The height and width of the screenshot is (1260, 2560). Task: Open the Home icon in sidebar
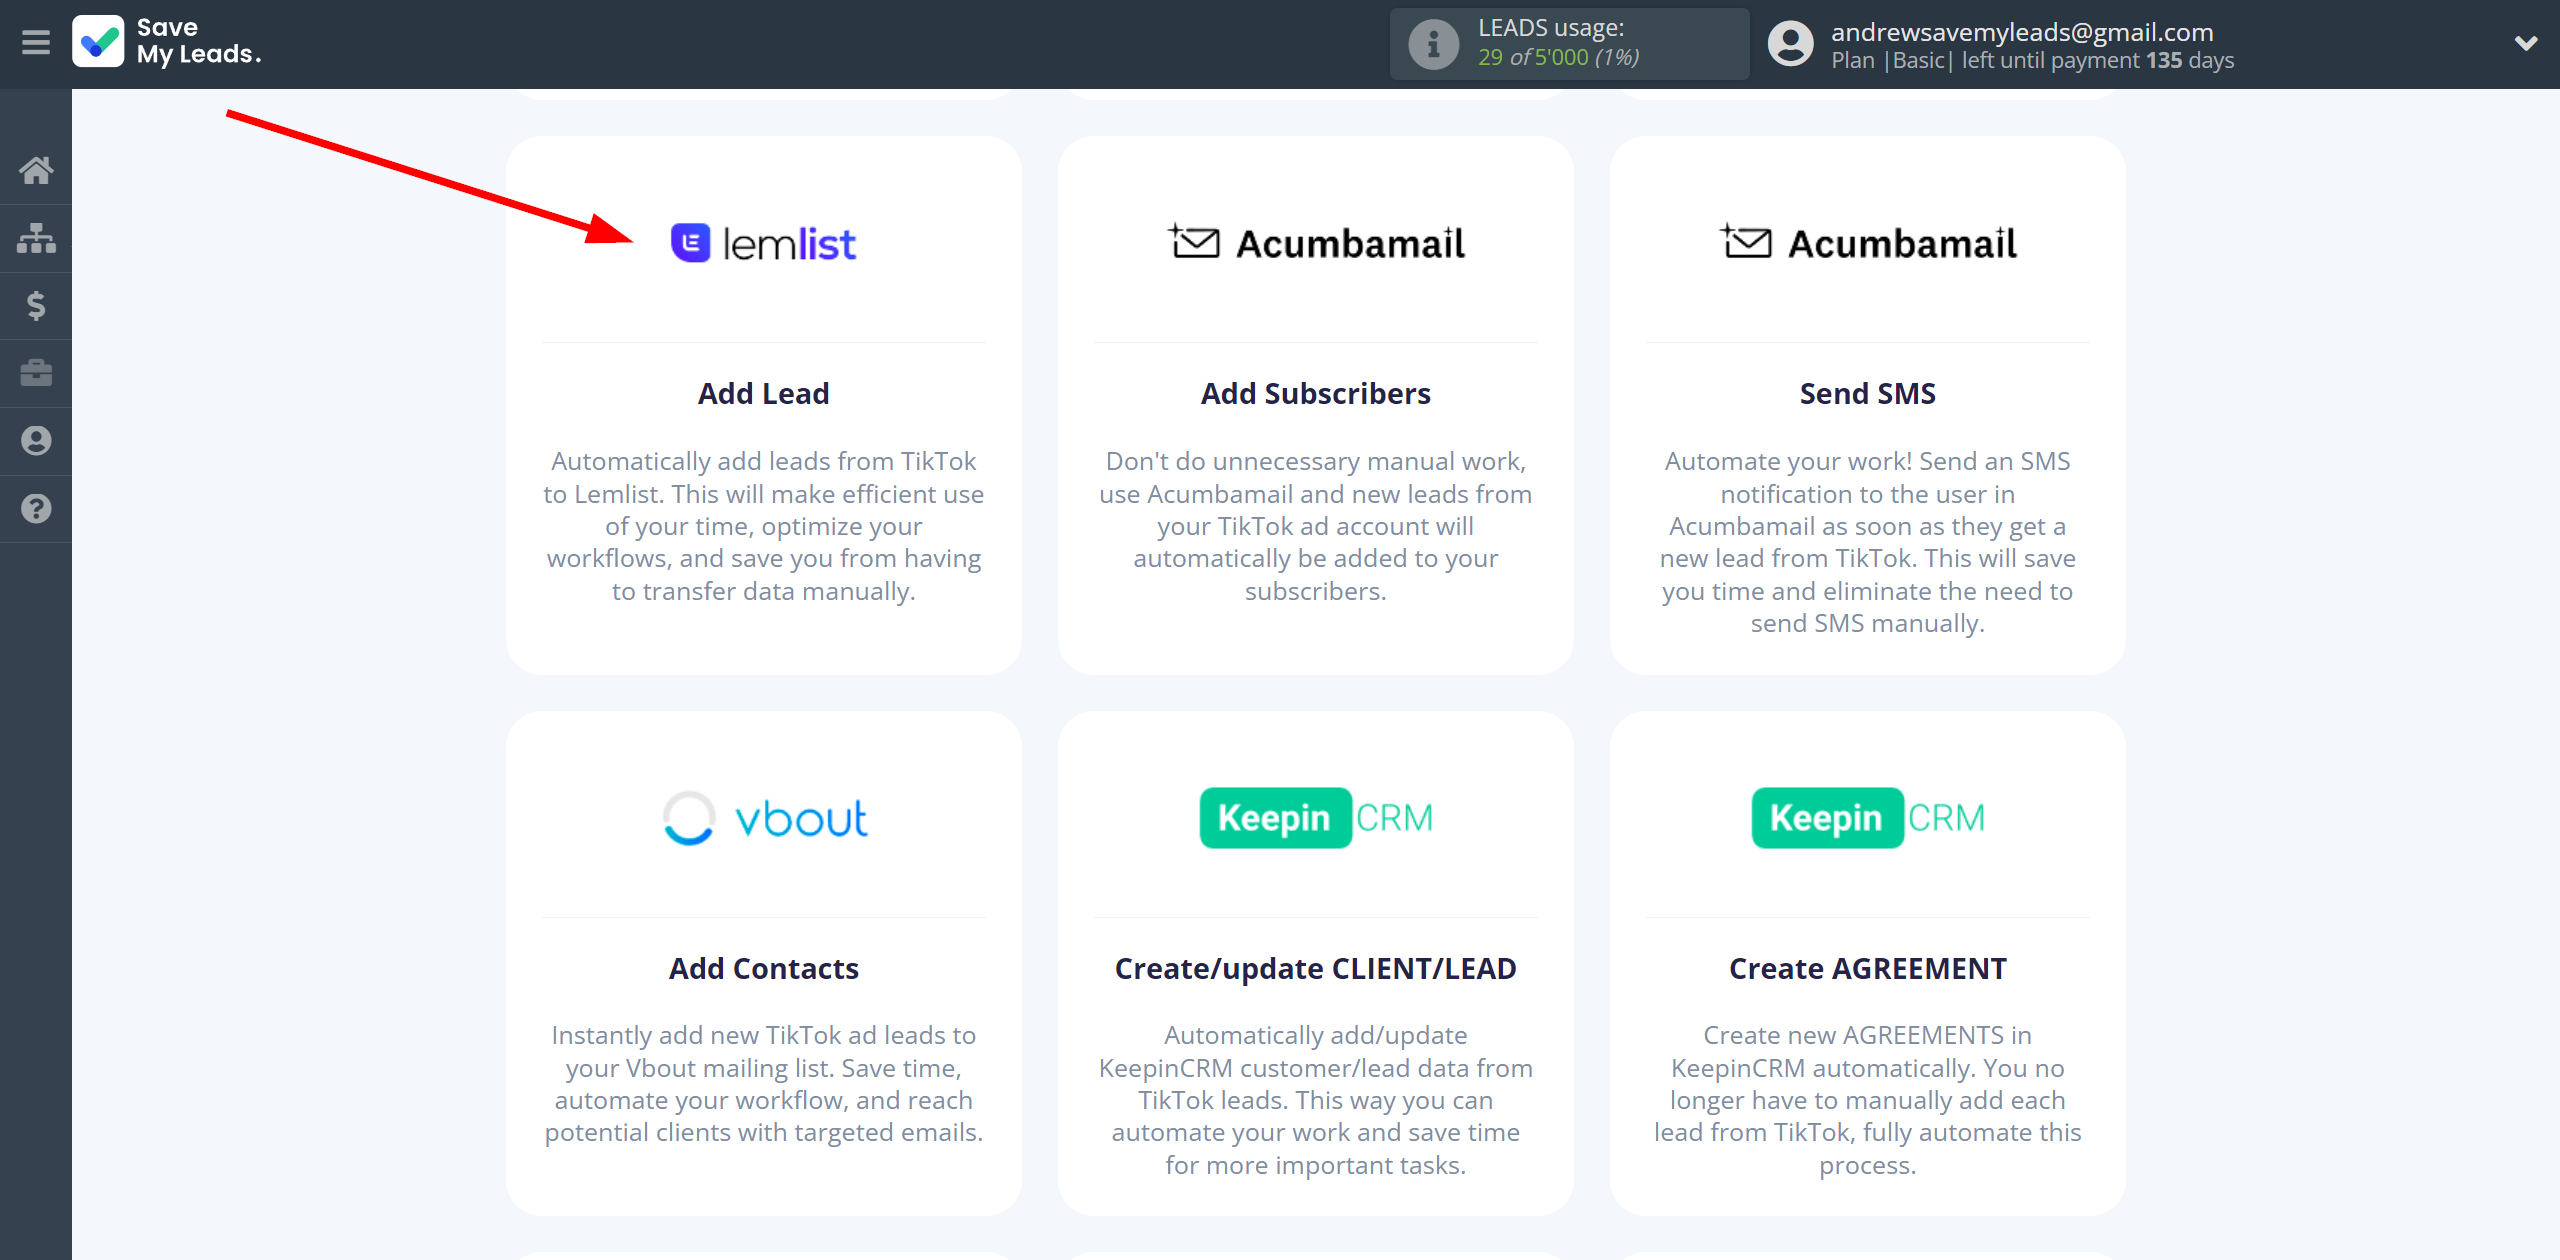click(x=36, y=170)
